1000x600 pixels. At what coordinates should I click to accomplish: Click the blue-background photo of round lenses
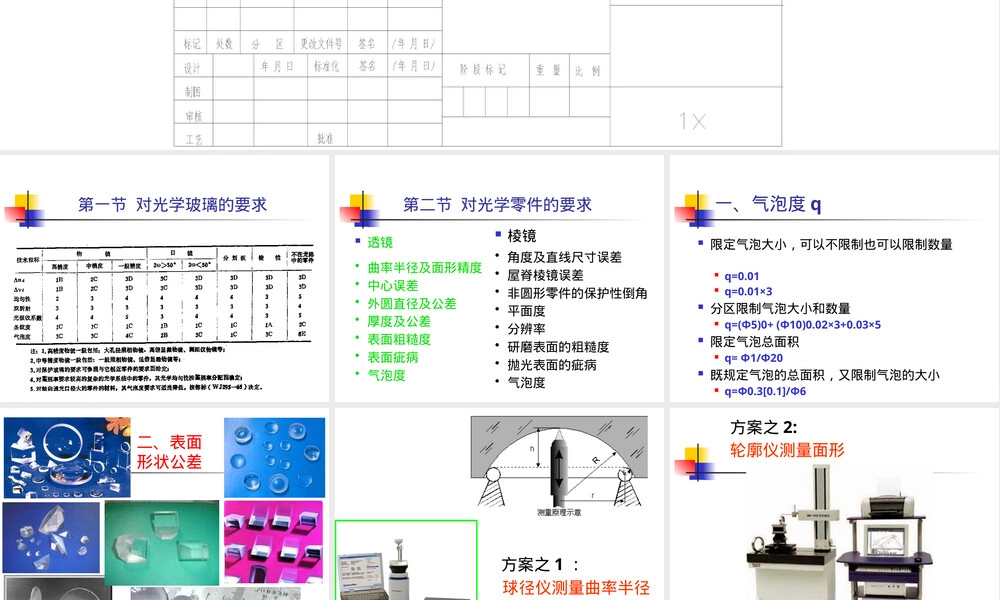pos(274,457)
